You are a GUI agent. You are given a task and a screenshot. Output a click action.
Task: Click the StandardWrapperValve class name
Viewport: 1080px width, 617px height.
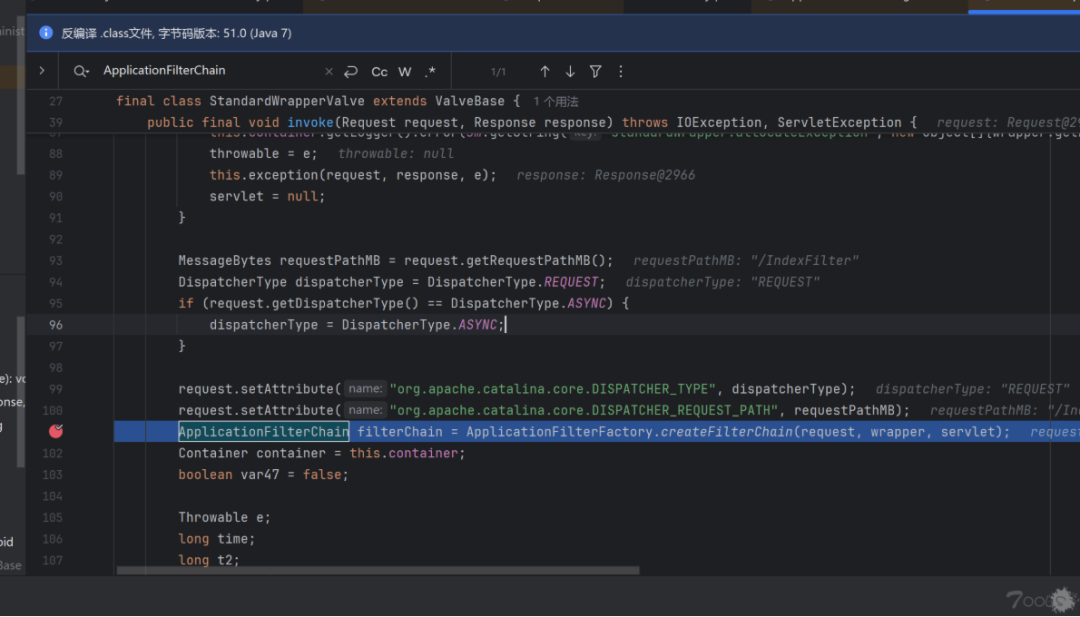287,101
